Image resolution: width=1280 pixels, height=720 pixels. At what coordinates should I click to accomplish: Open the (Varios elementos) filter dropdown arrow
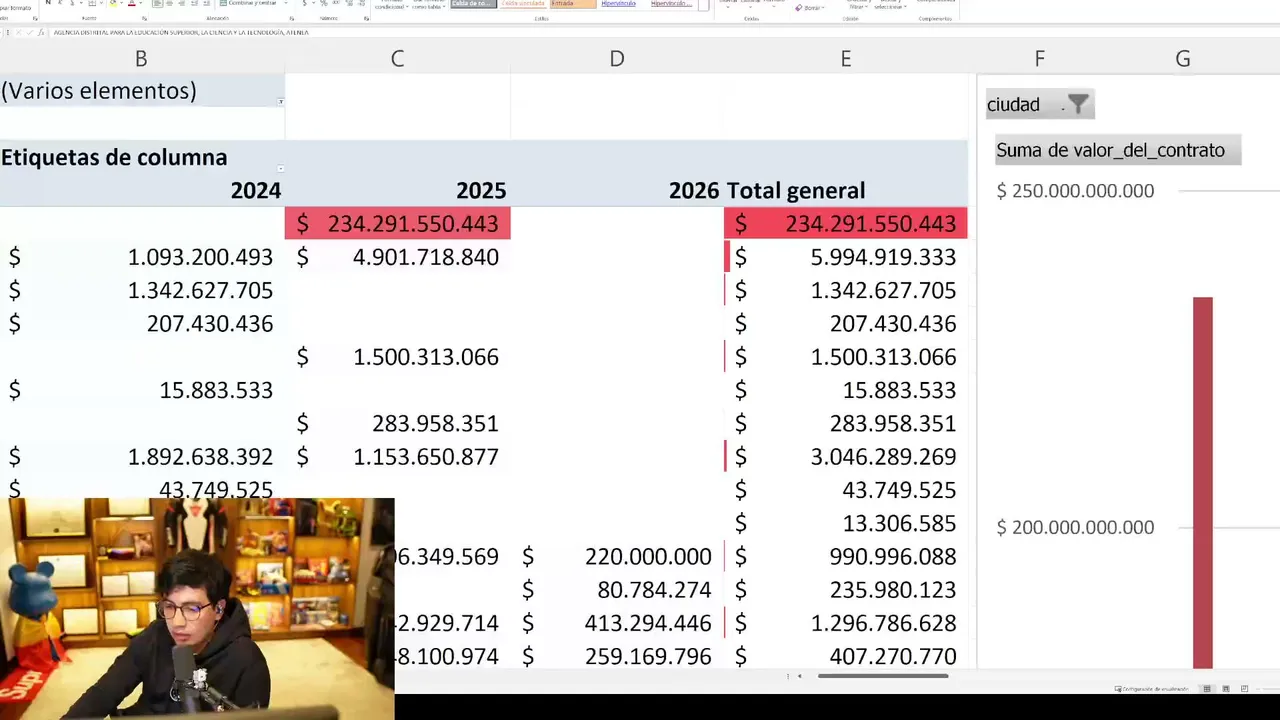(x=280, y=101)
